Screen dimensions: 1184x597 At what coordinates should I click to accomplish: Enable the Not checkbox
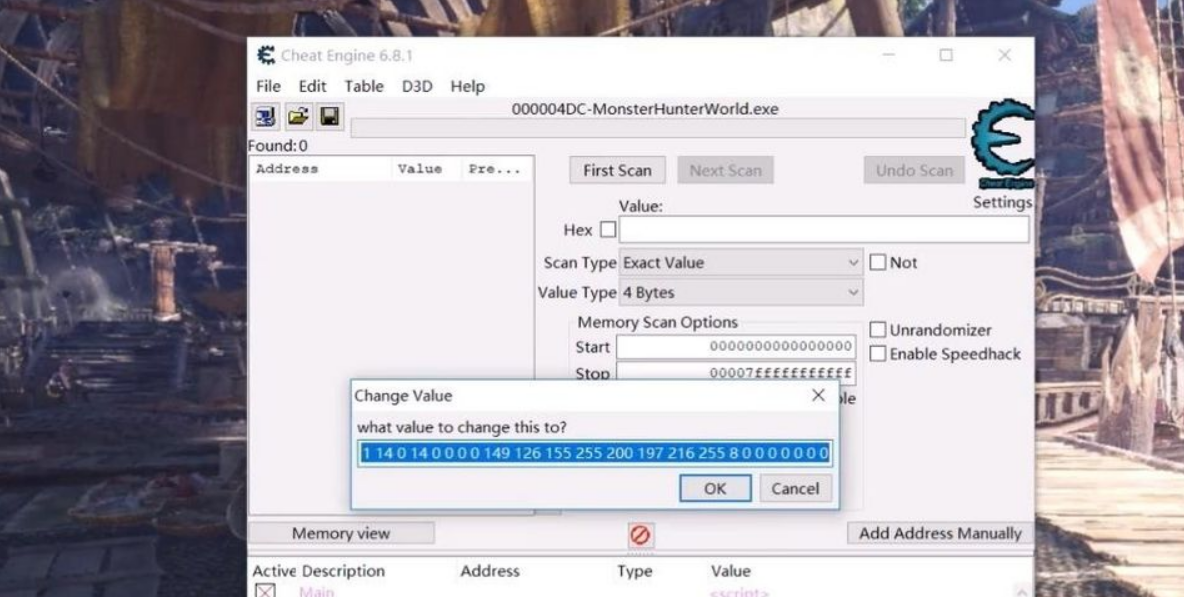[x=877, y=263]
